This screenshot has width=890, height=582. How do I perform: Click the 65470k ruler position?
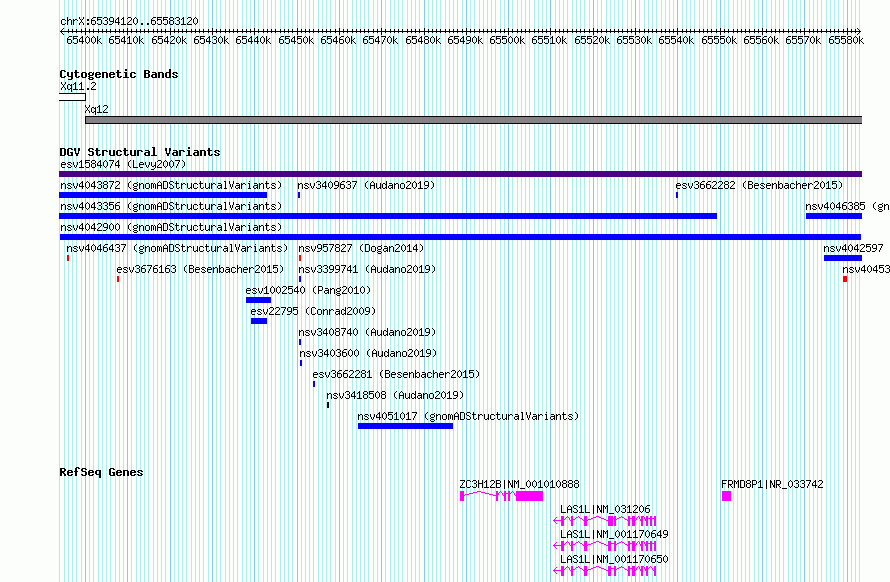pos(380,41)
